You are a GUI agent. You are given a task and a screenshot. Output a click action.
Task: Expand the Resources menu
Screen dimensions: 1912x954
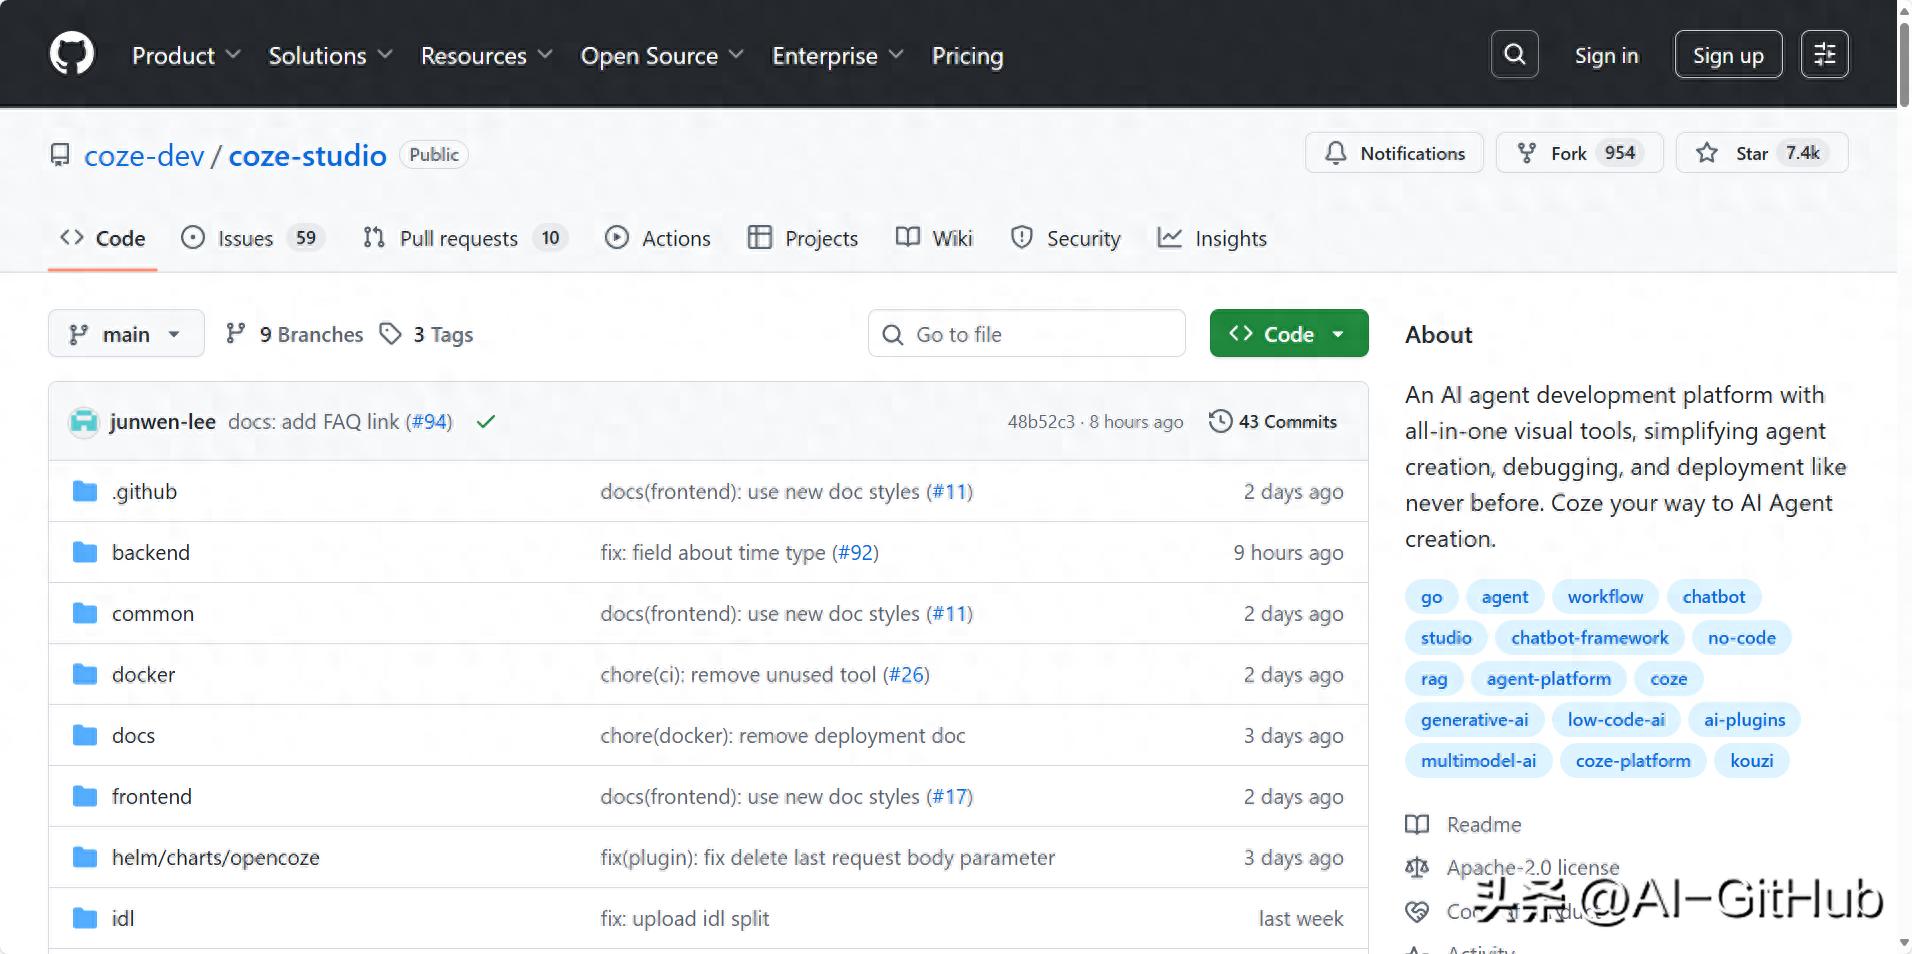point(486,55)
